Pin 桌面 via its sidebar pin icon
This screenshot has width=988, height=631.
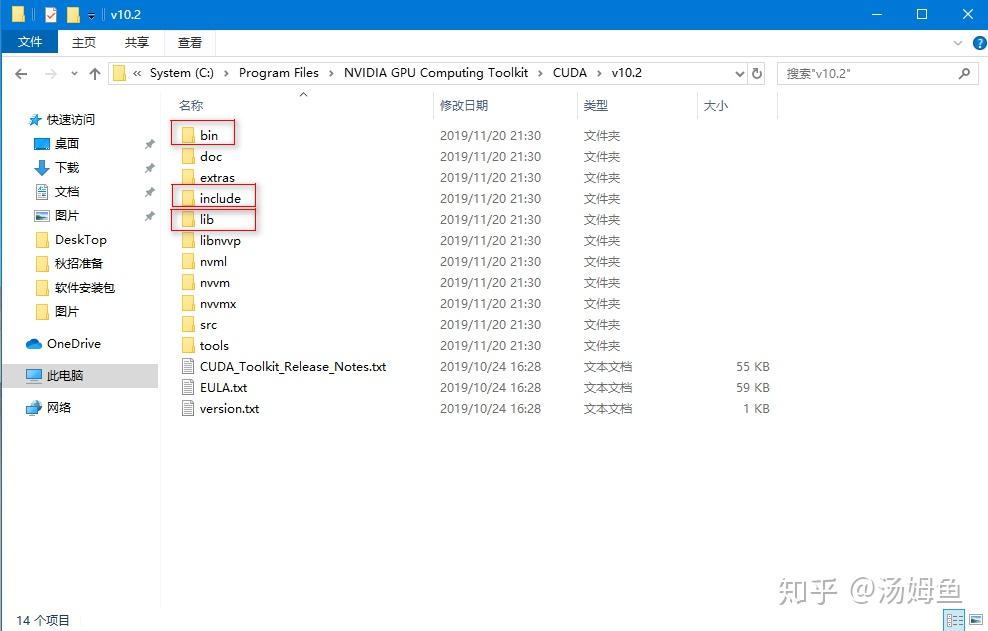coord(150,144)
